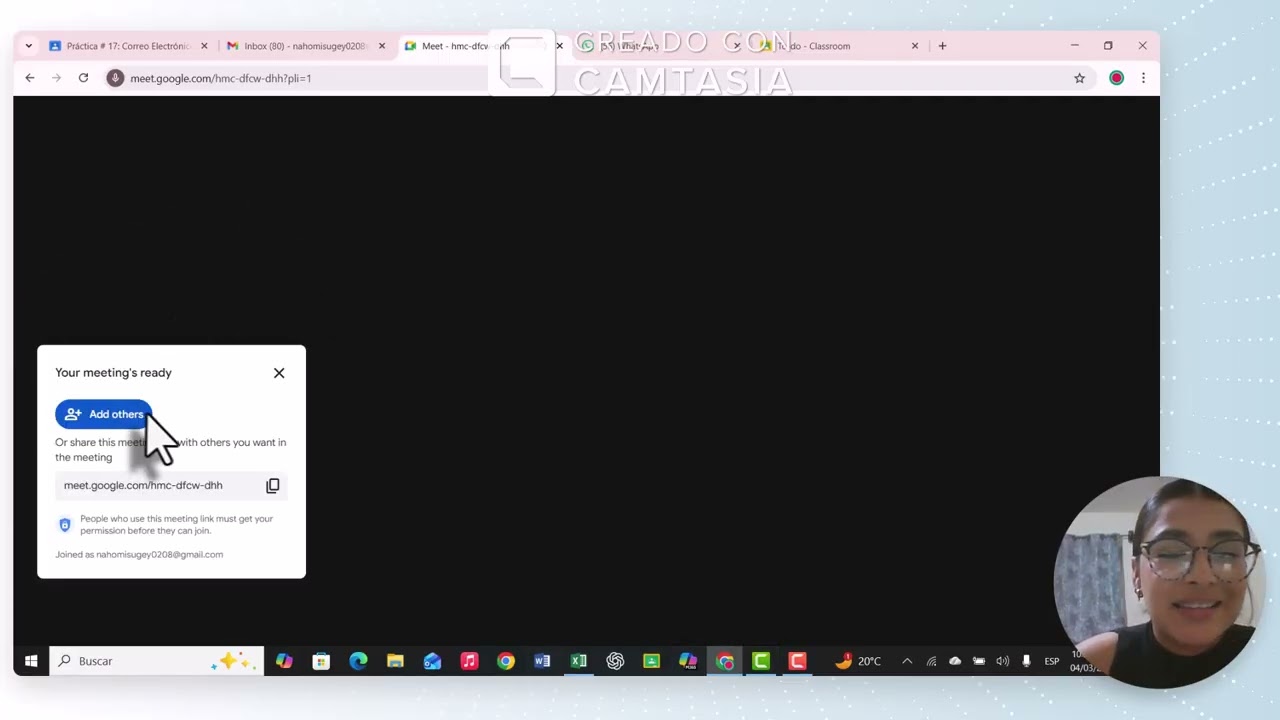Open the Windows Start menu
The width and height of the screenshot is (1280, 720).
(x=31, y=661)
